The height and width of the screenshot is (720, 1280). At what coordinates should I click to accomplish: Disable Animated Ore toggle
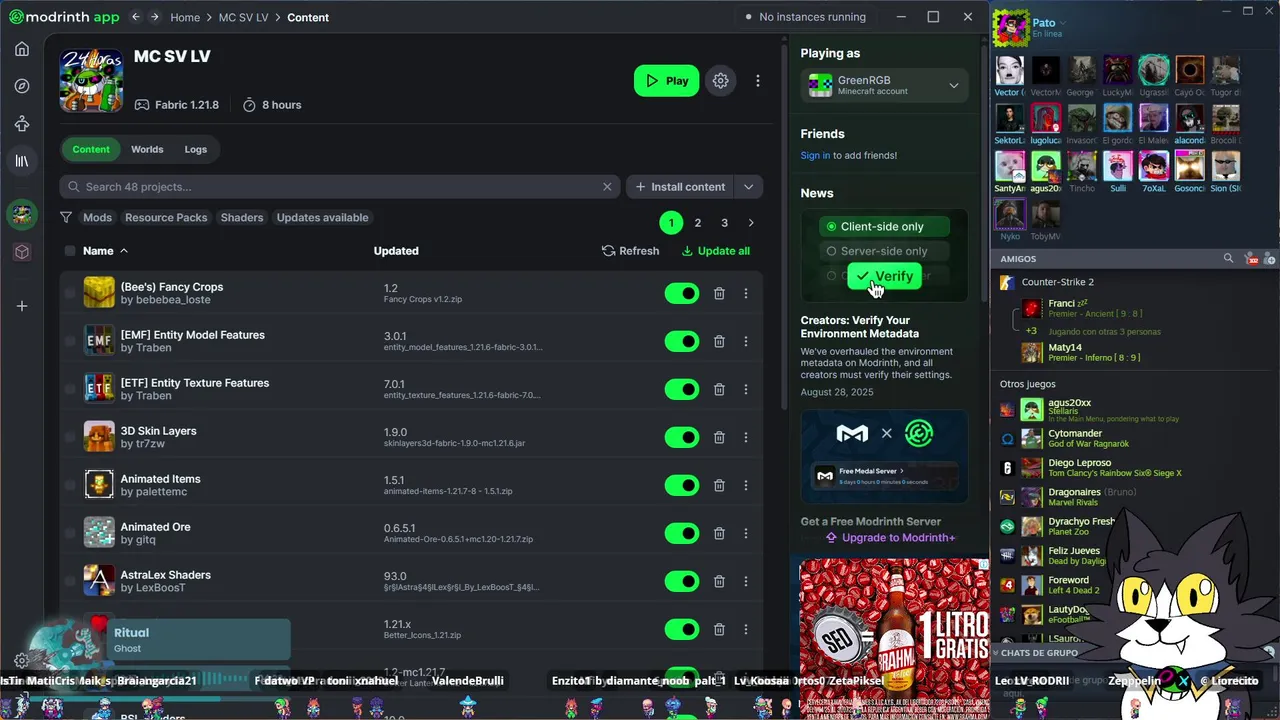click(x=682, y=533)
